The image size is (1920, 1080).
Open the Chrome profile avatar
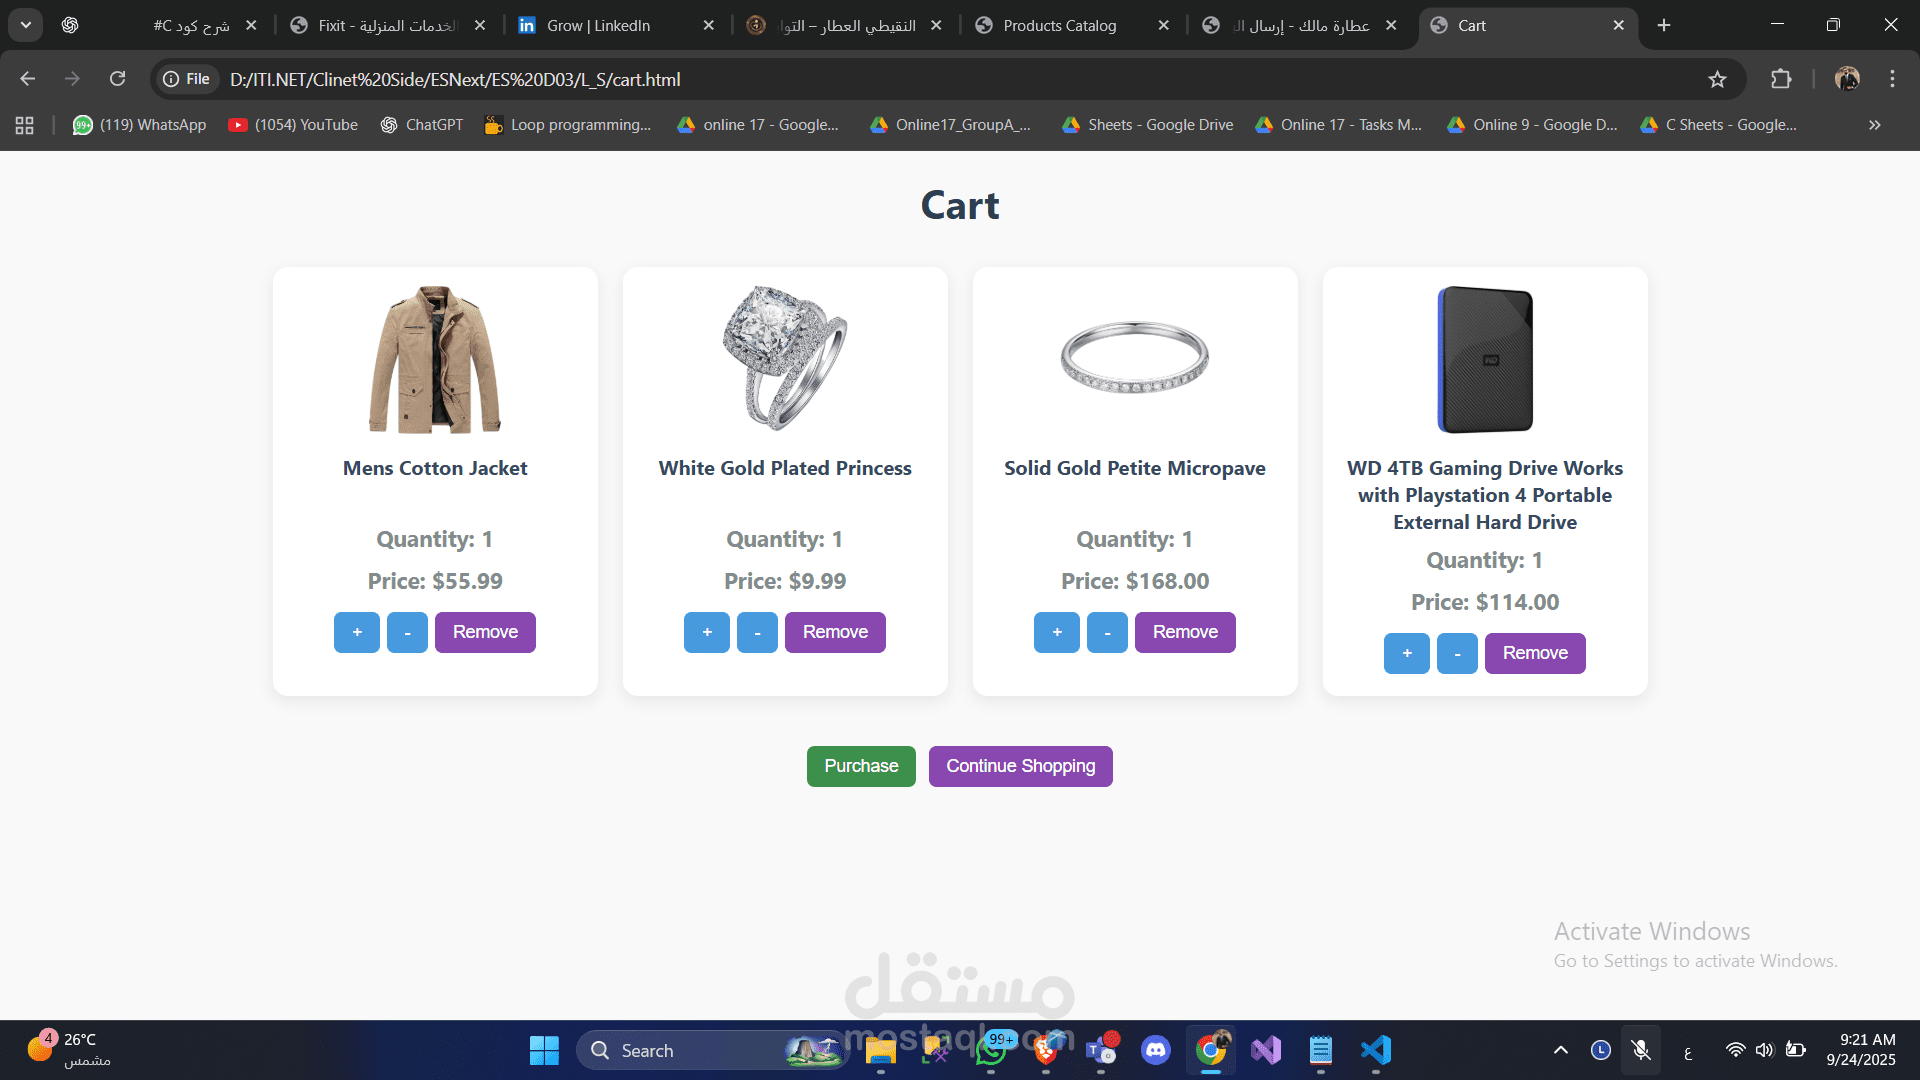pyautogui.click(x=1847, y=79)
